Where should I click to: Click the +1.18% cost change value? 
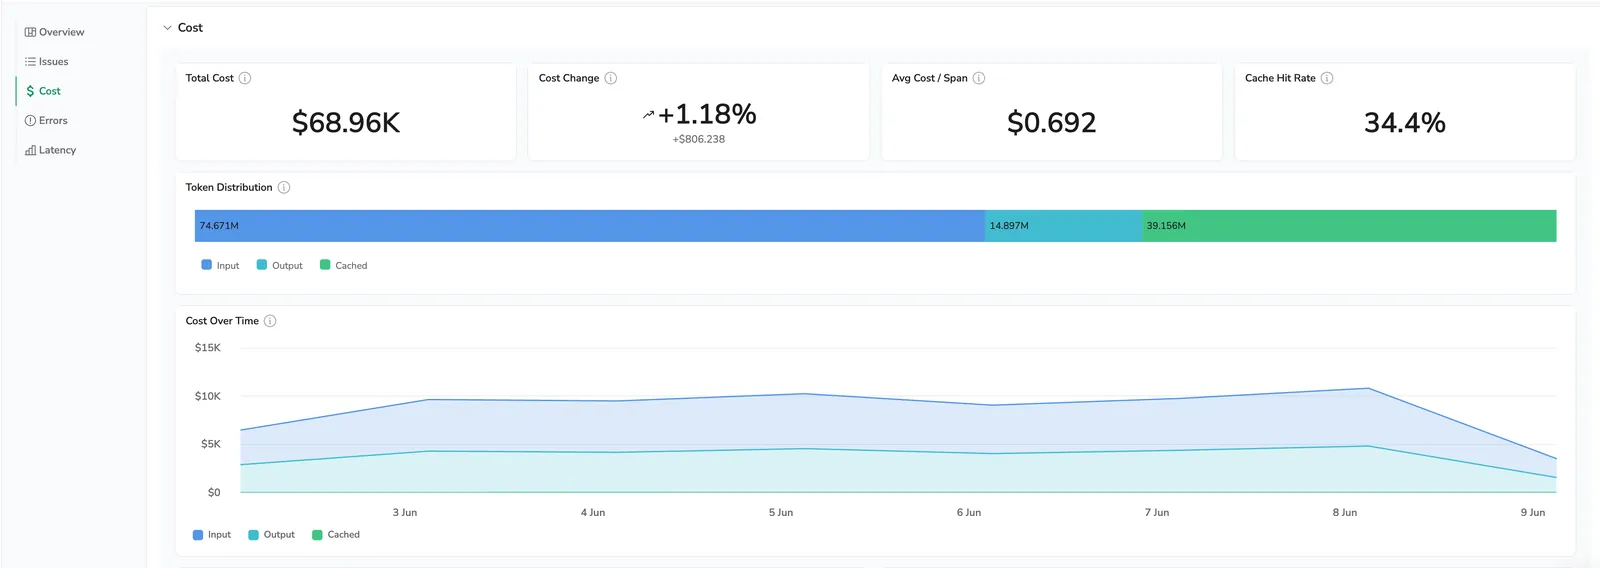point(707,114)
